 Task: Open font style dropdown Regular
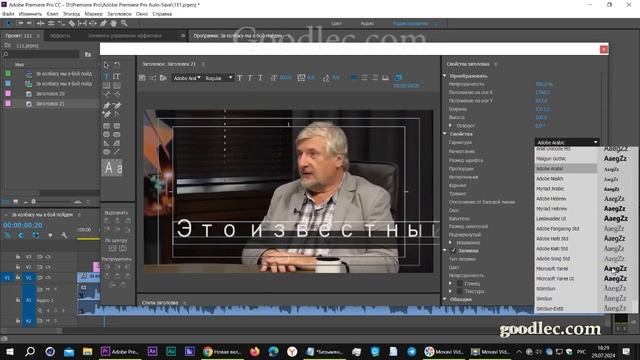click(x=219, y=78)
